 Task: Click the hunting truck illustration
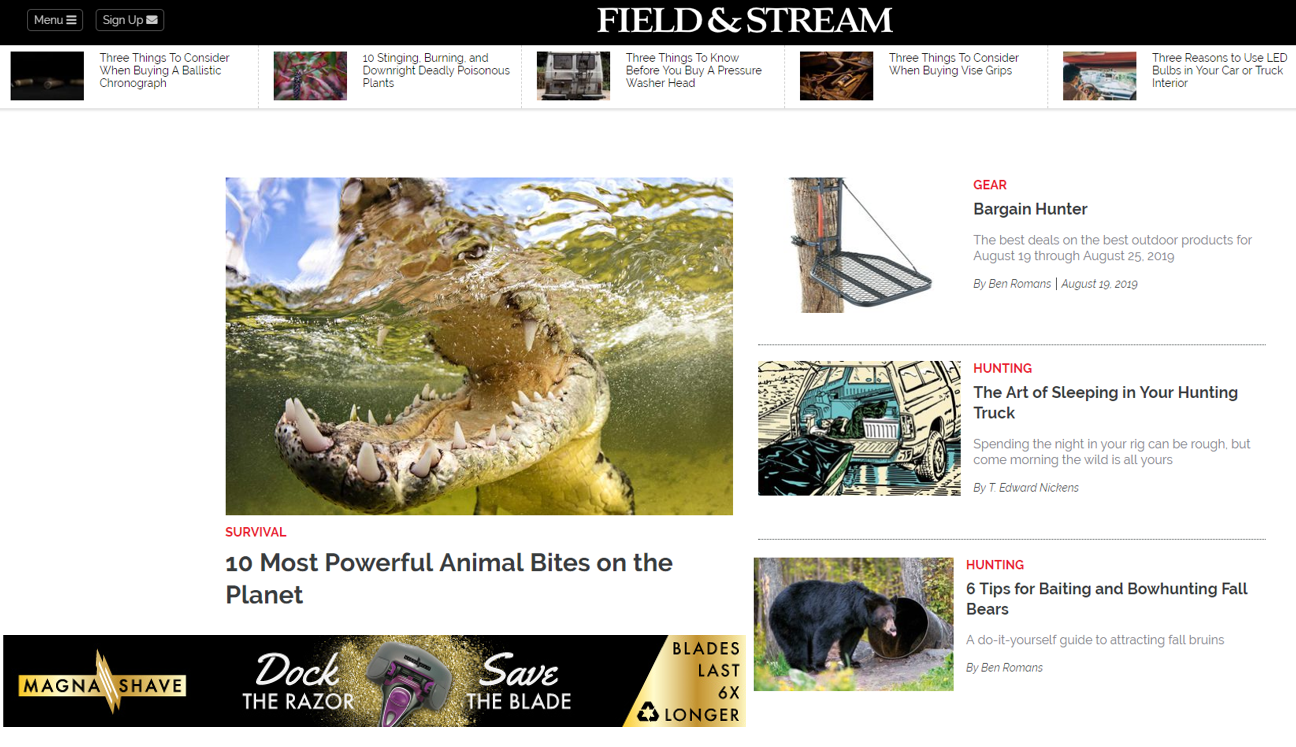pos(859,428)
